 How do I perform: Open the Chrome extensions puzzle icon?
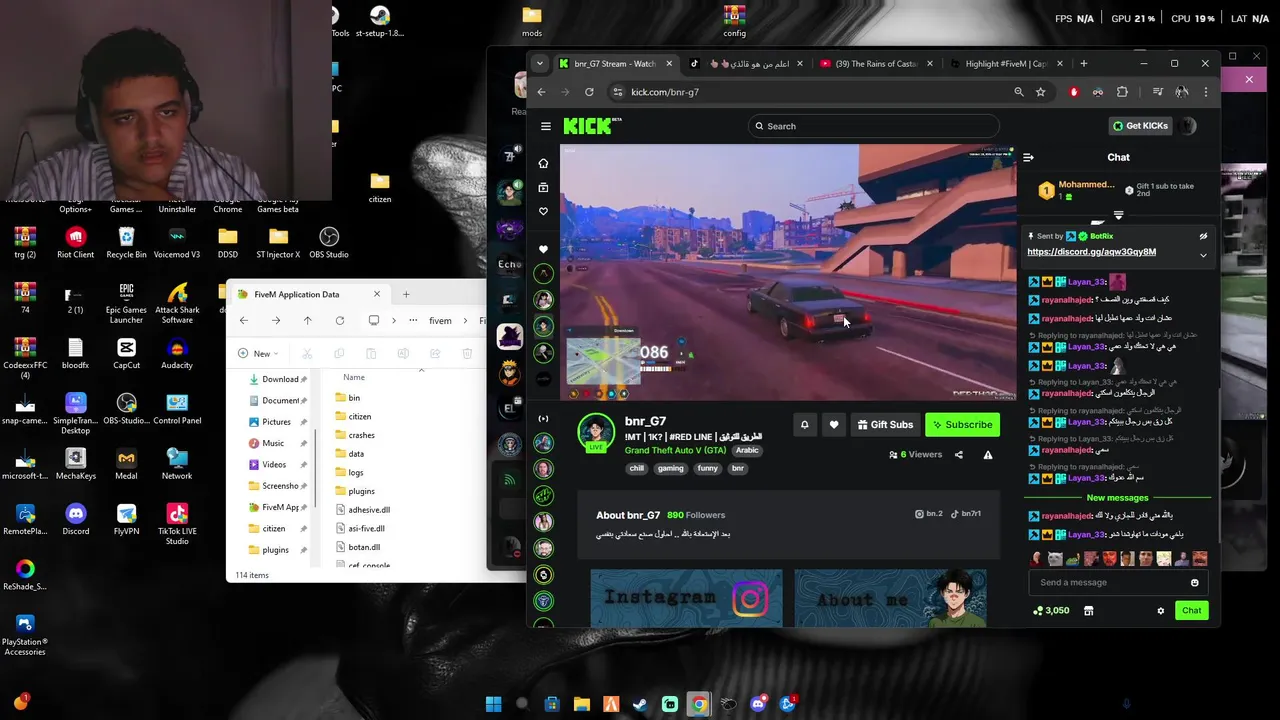pyautogui.click(x=1122, y=92)
